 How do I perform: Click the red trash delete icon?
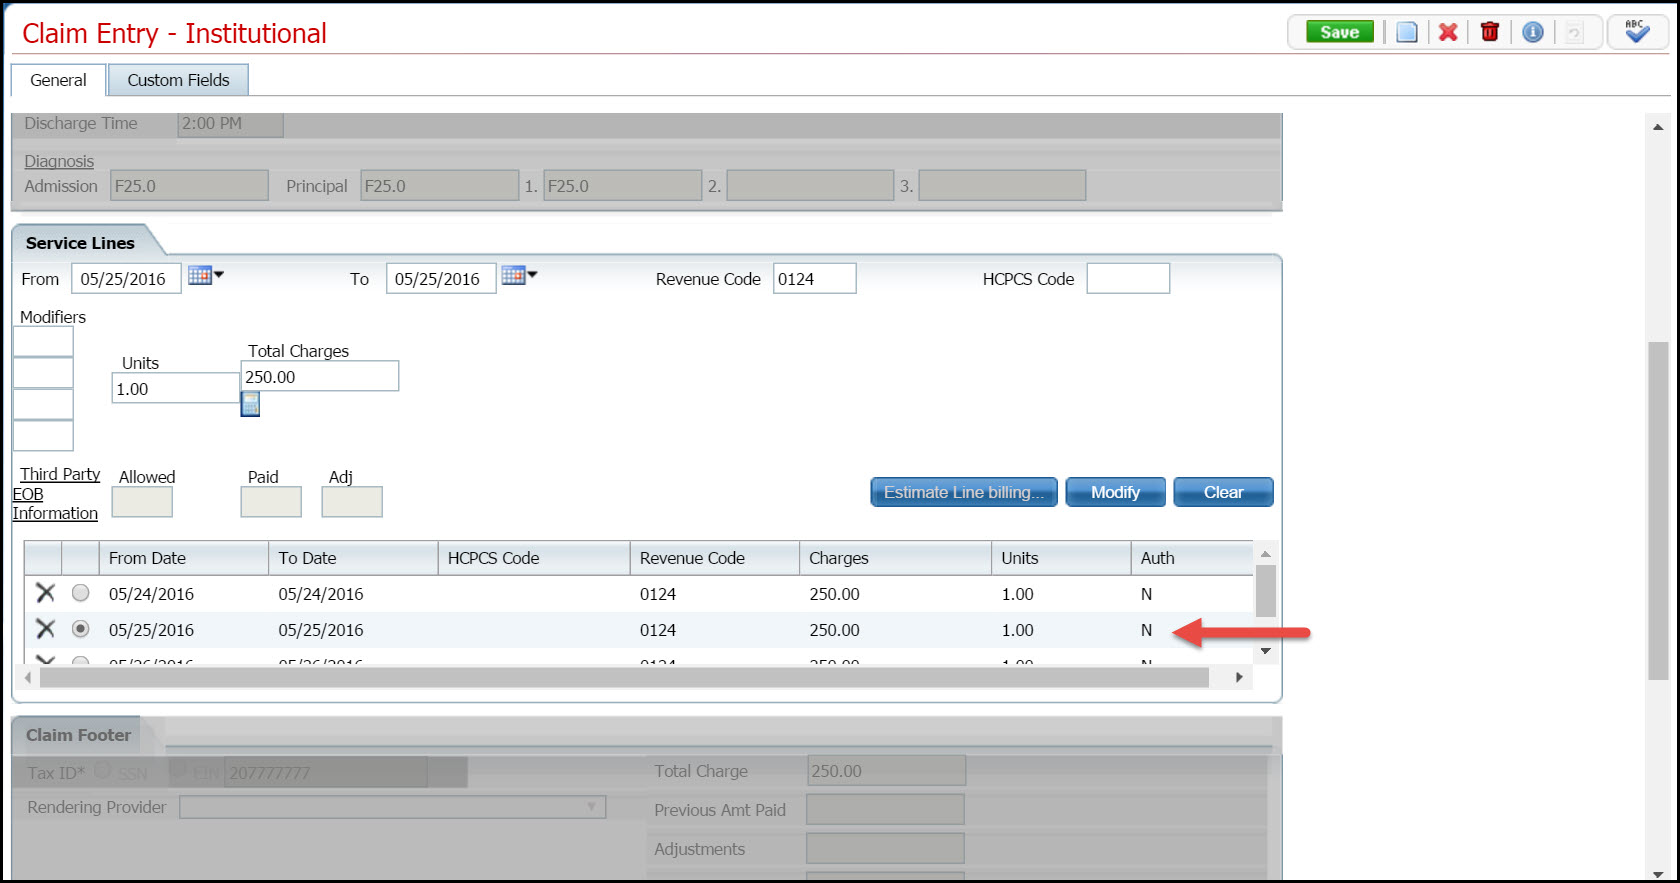pos(1489,32)
